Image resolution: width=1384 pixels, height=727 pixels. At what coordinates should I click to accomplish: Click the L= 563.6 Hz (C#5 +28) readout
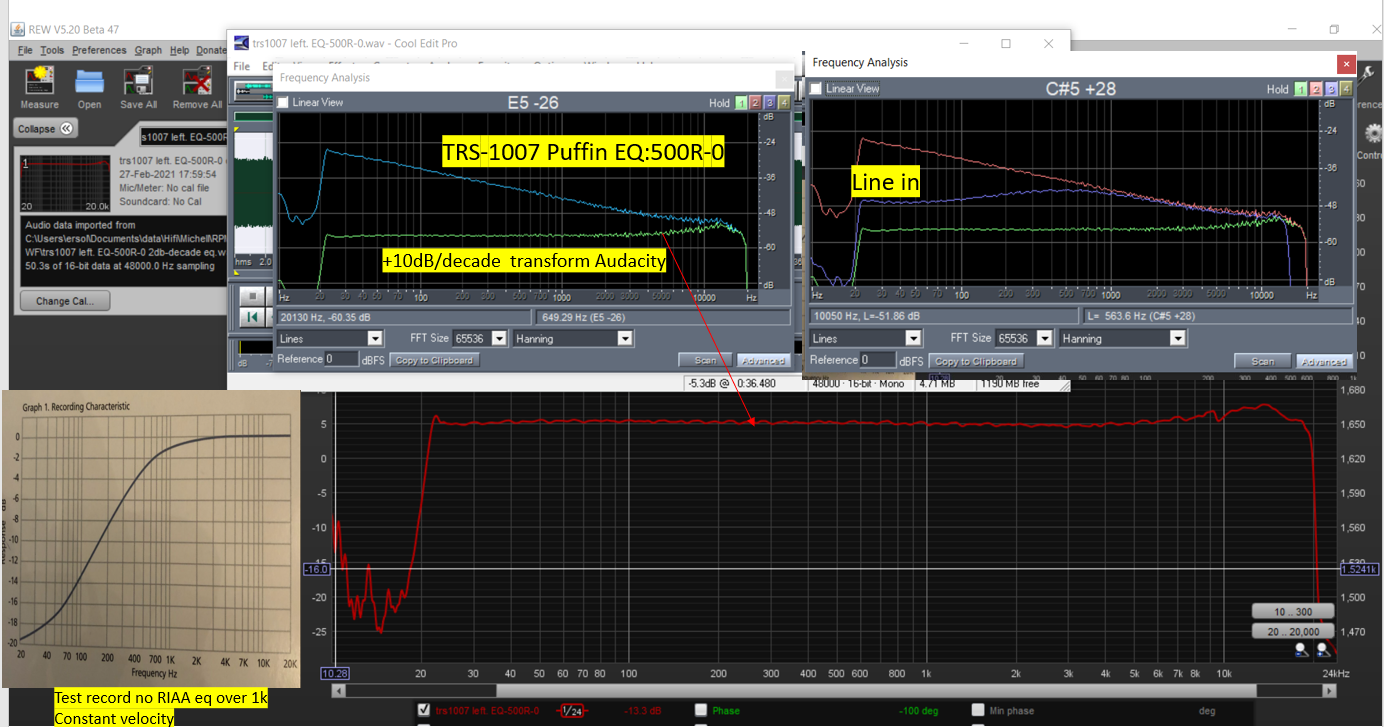tap(1217, 316)
